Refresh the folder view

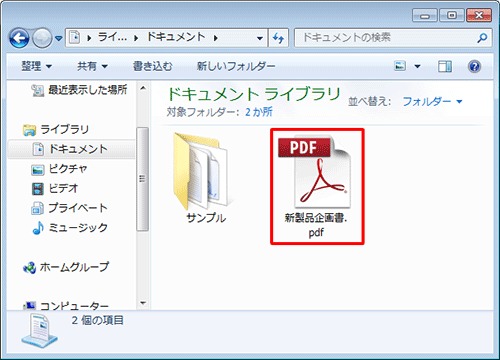click(x=278, y=38)
